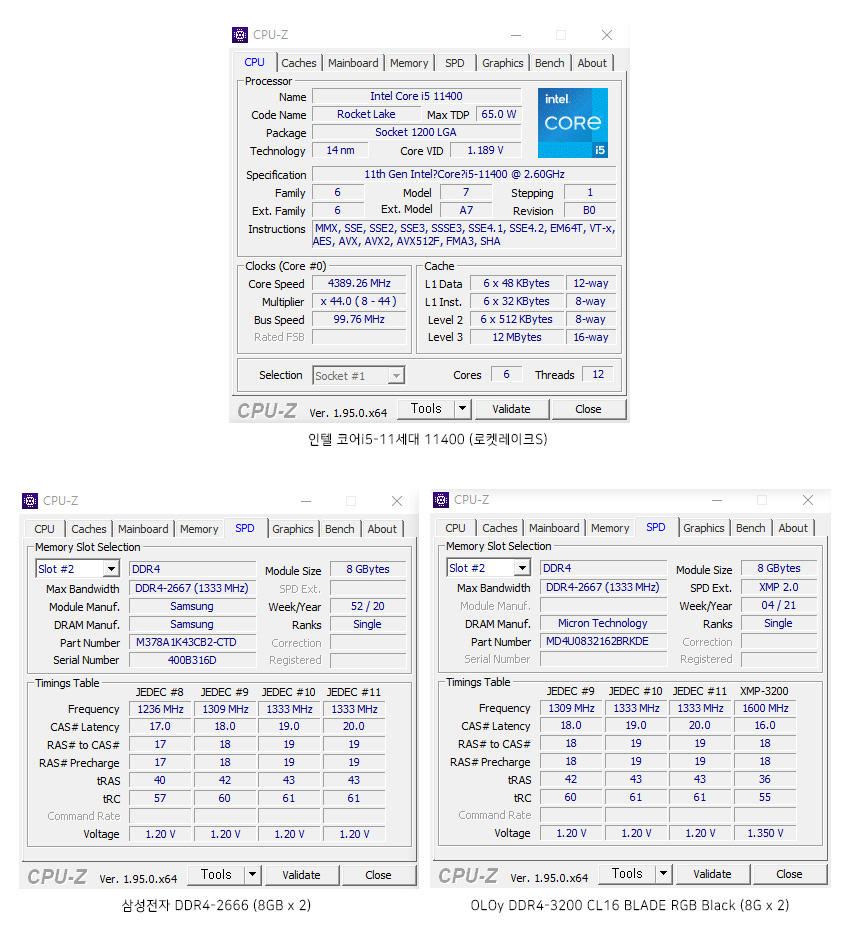Click SPD Ext. value XMP 2.0
The image size is (850, 950).
point(779,588)
